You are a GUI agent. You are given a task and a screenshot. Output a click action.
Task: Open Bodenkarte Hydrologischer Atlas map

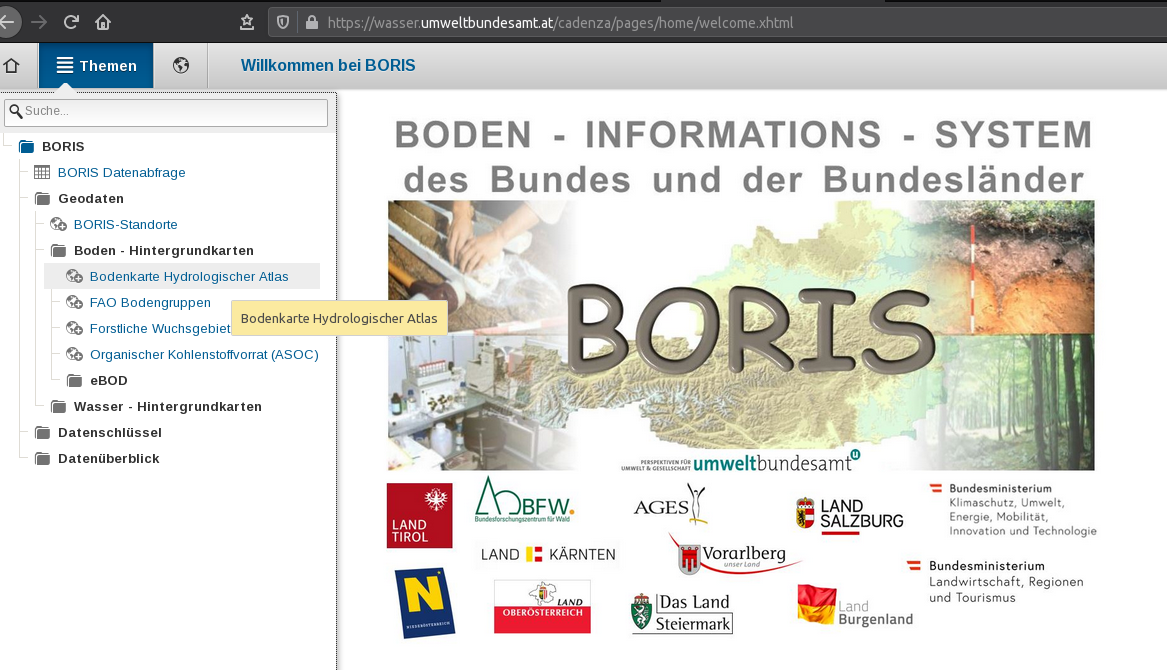point(189,277)
